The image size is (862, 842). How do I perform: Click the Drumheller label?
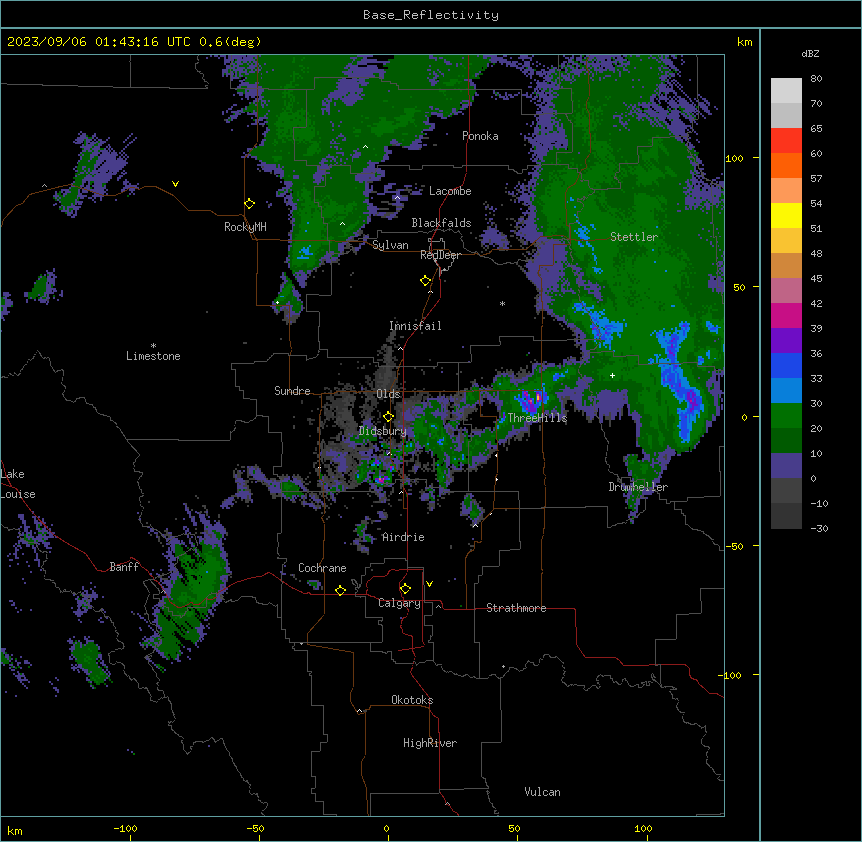point(638,487)
